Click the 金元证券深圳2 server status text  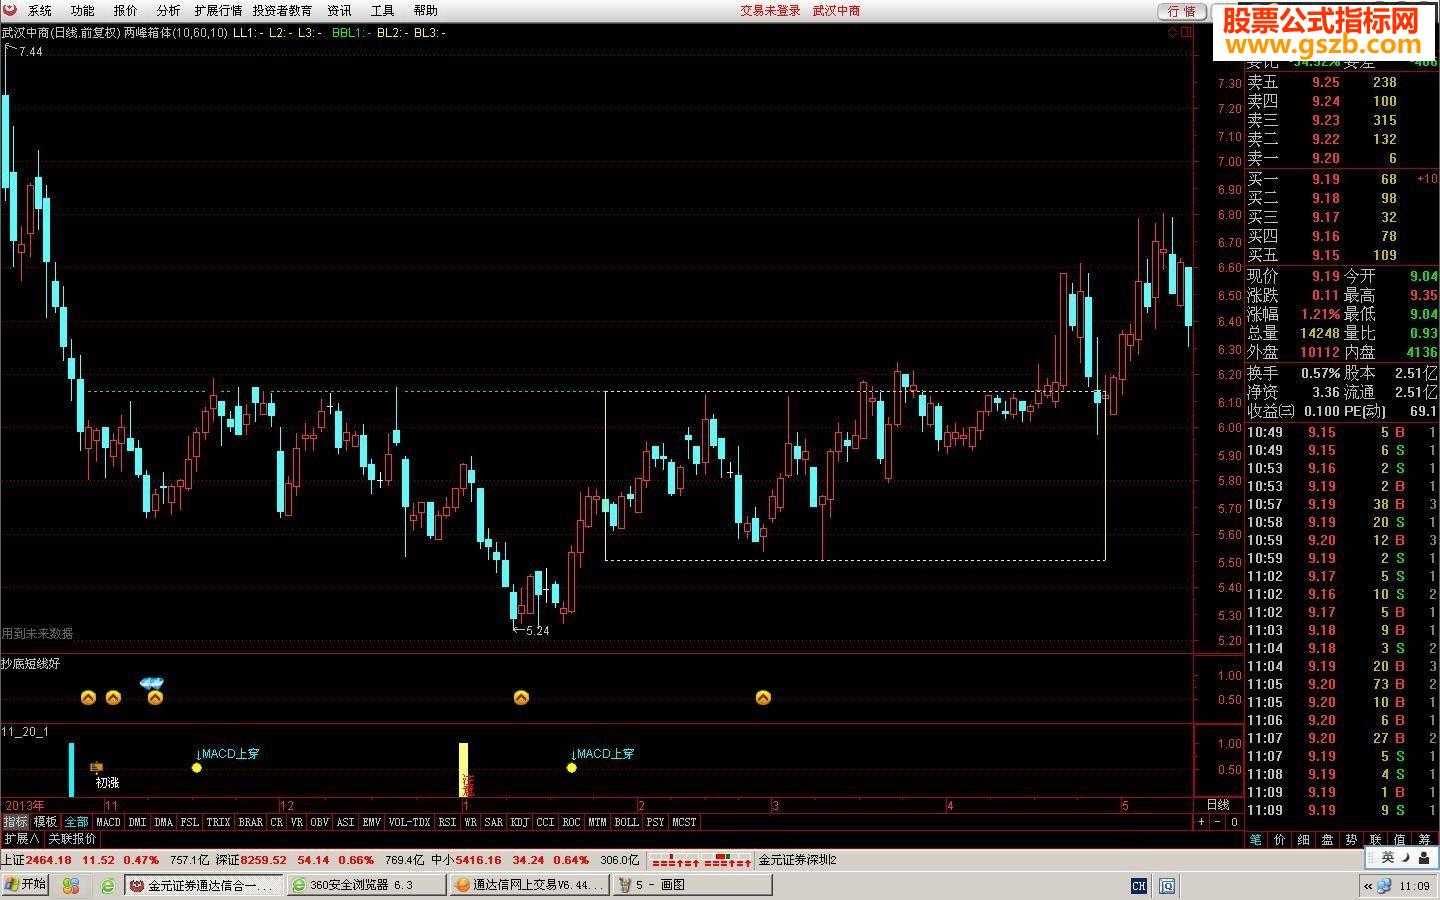click(x=797, y=860)
